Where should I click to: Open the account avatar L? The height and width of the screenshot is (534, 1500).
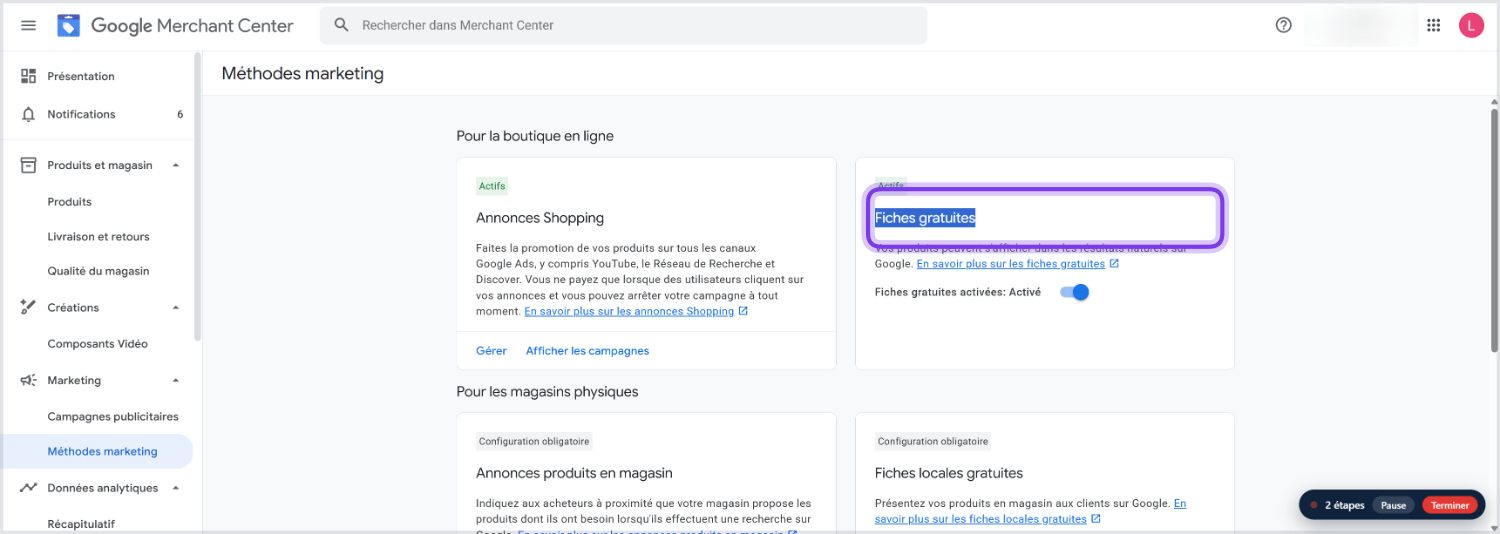tap(1471, 25)
